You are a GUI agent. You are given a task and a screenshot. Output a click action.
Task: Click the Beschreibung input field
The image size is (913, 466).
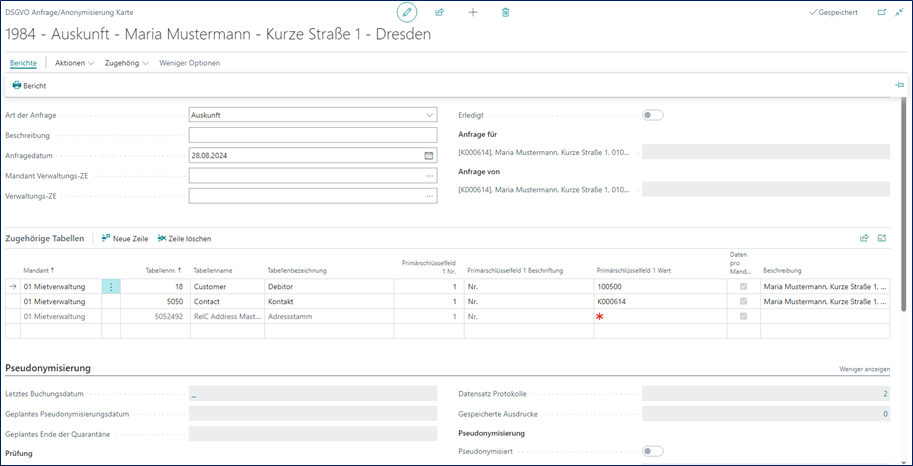(312, 135)
